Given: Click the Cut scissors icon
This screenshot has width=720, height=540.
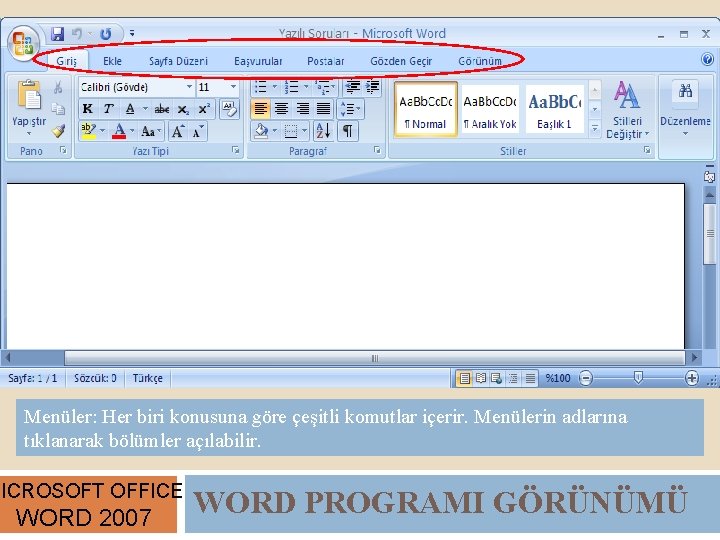Looking at the screenshot, I should 58,87.
